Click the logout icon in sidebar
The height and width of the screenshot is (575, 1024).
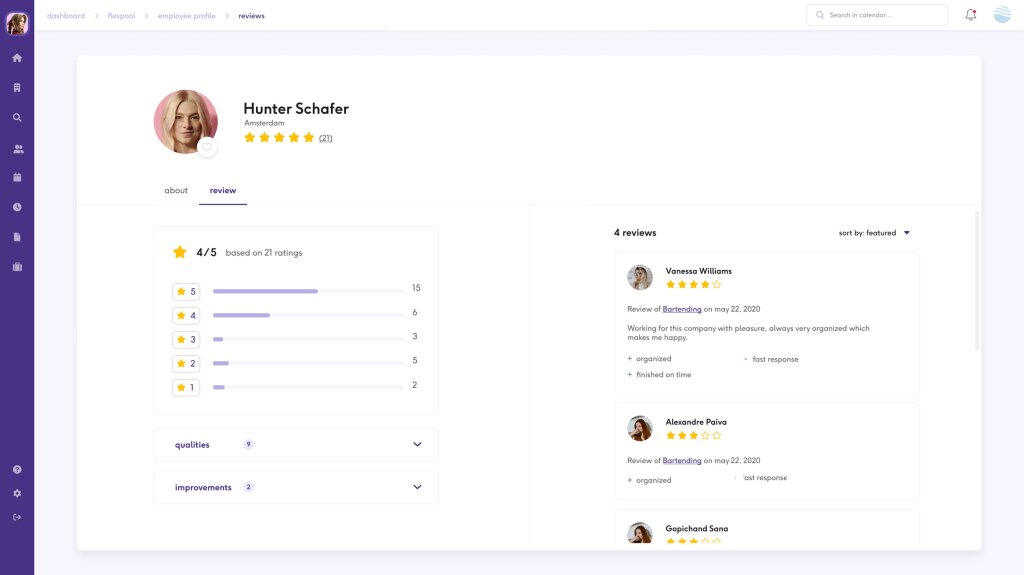click(17, 517)
